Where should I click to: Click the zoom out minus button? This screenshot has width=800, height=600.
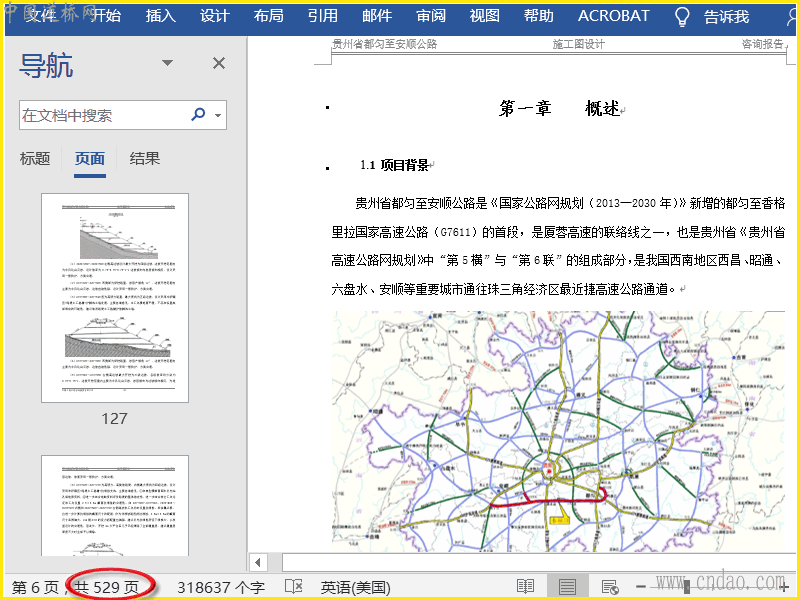pos(641,587)
